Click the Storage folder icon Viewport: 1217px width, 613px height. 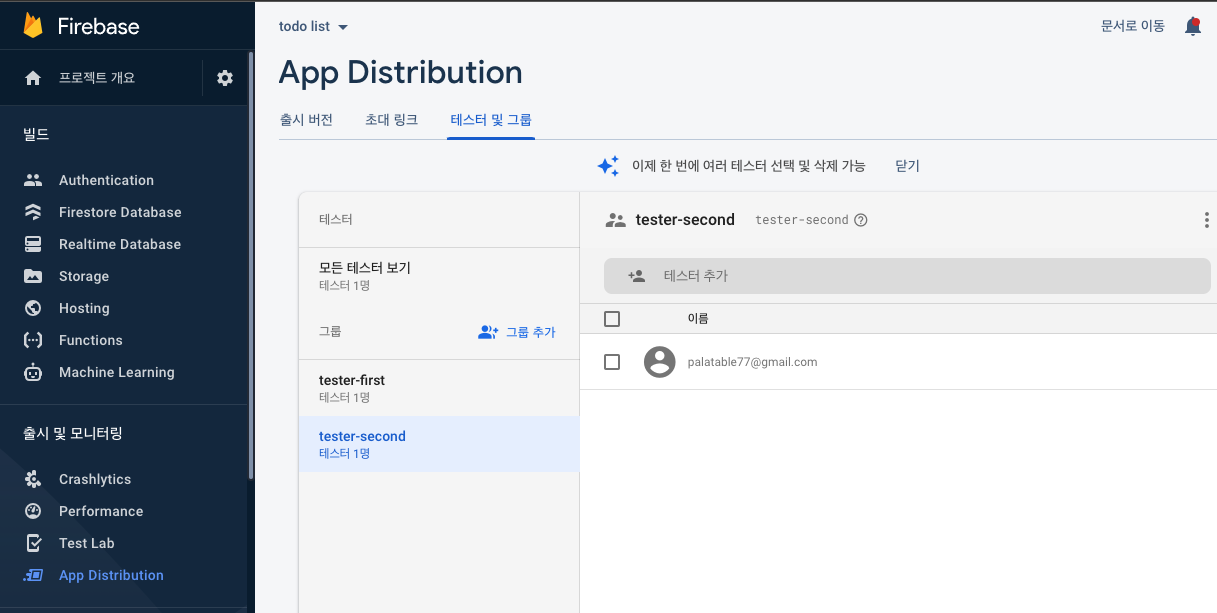(x=33, y=276)
